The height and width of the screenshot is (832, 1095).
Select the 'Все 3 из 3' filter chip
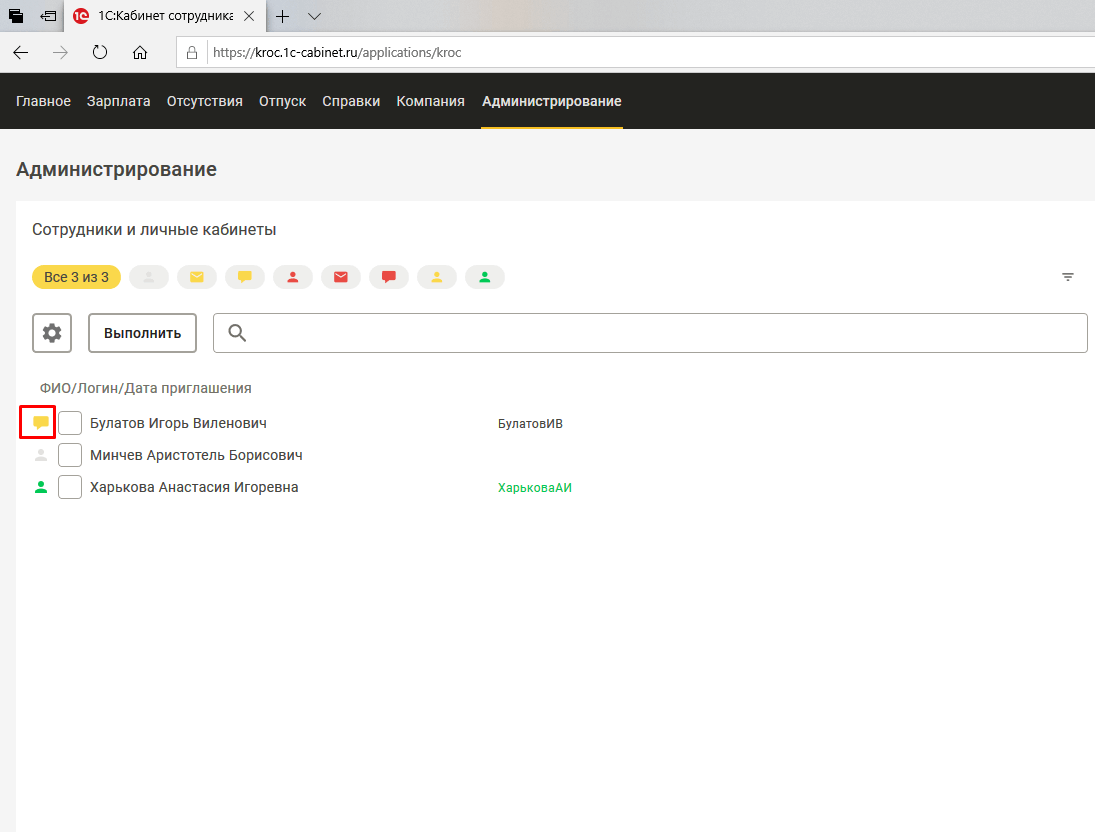click(76, 277)
